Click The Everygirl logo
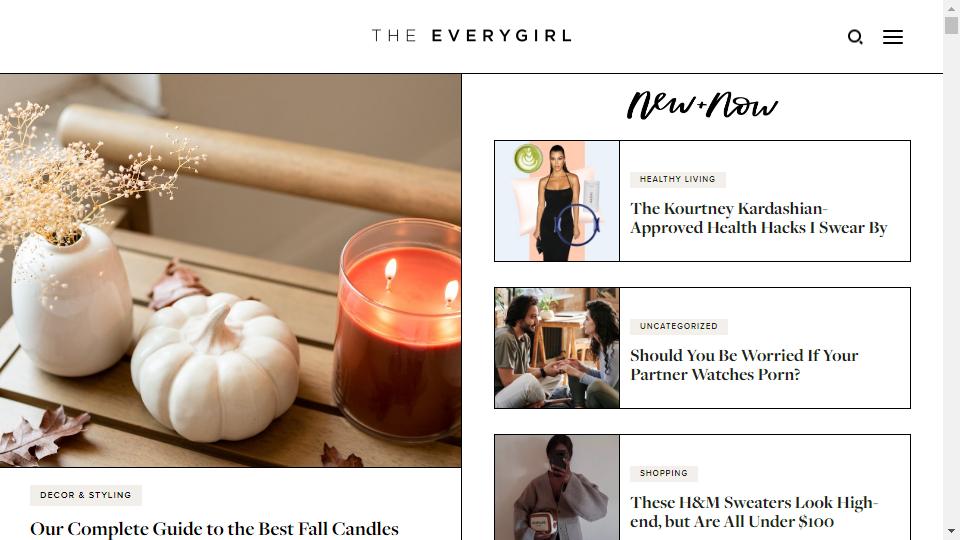The height and width of the screenshot is (540, 960). (471, 36)
